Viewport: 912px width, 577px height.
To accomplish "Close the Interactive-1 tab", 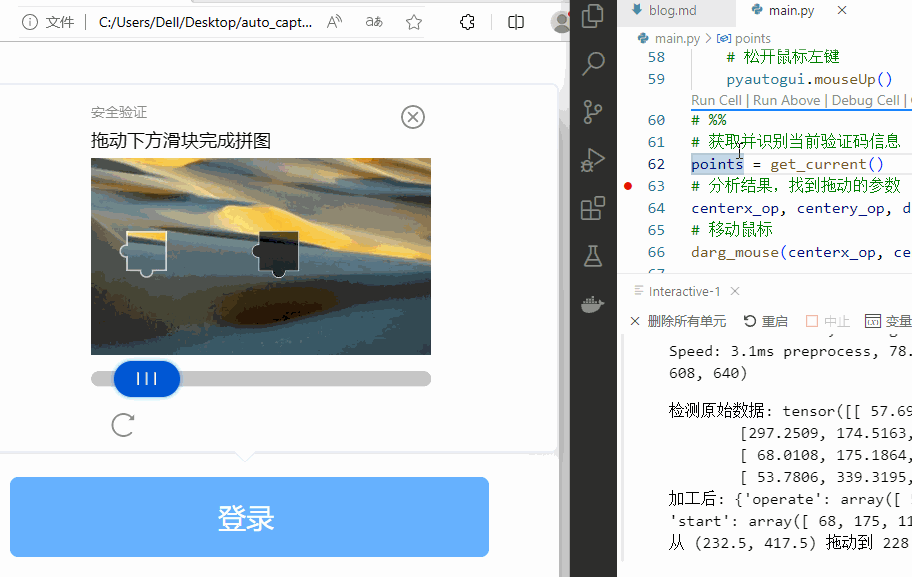I will pos(735,291).
